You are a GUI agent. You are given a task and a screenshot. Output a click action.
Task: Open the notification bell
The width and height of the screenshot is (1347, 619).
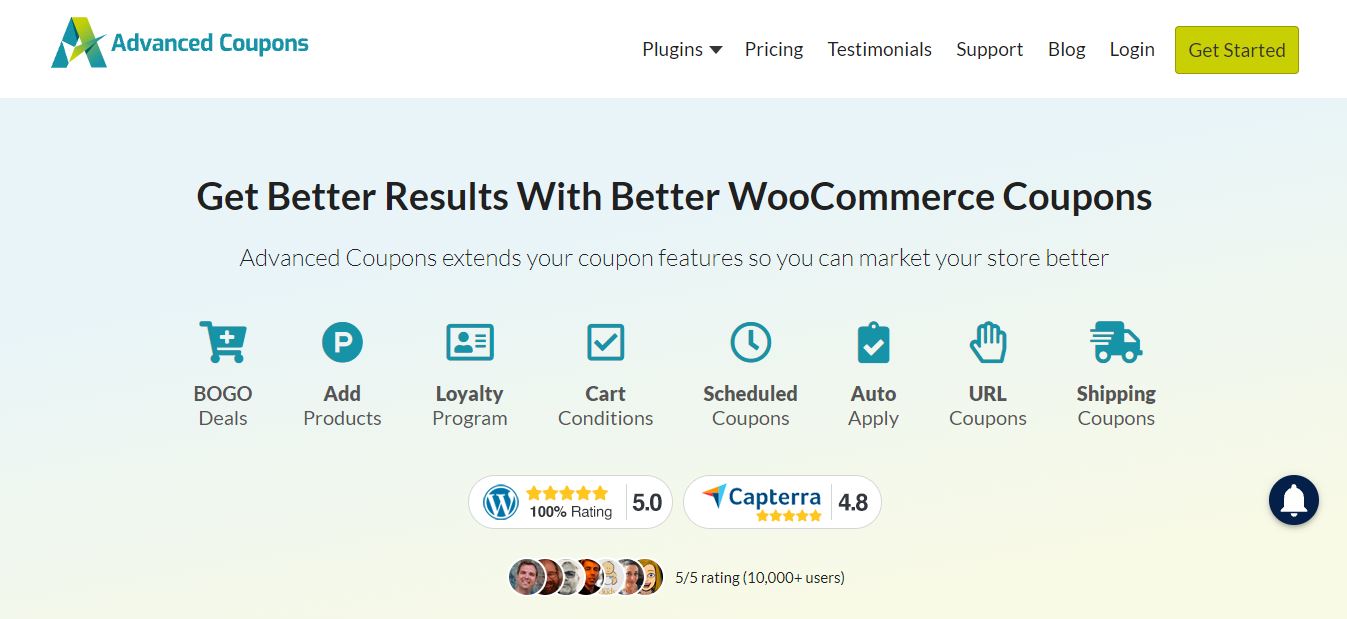[1293, 500]
